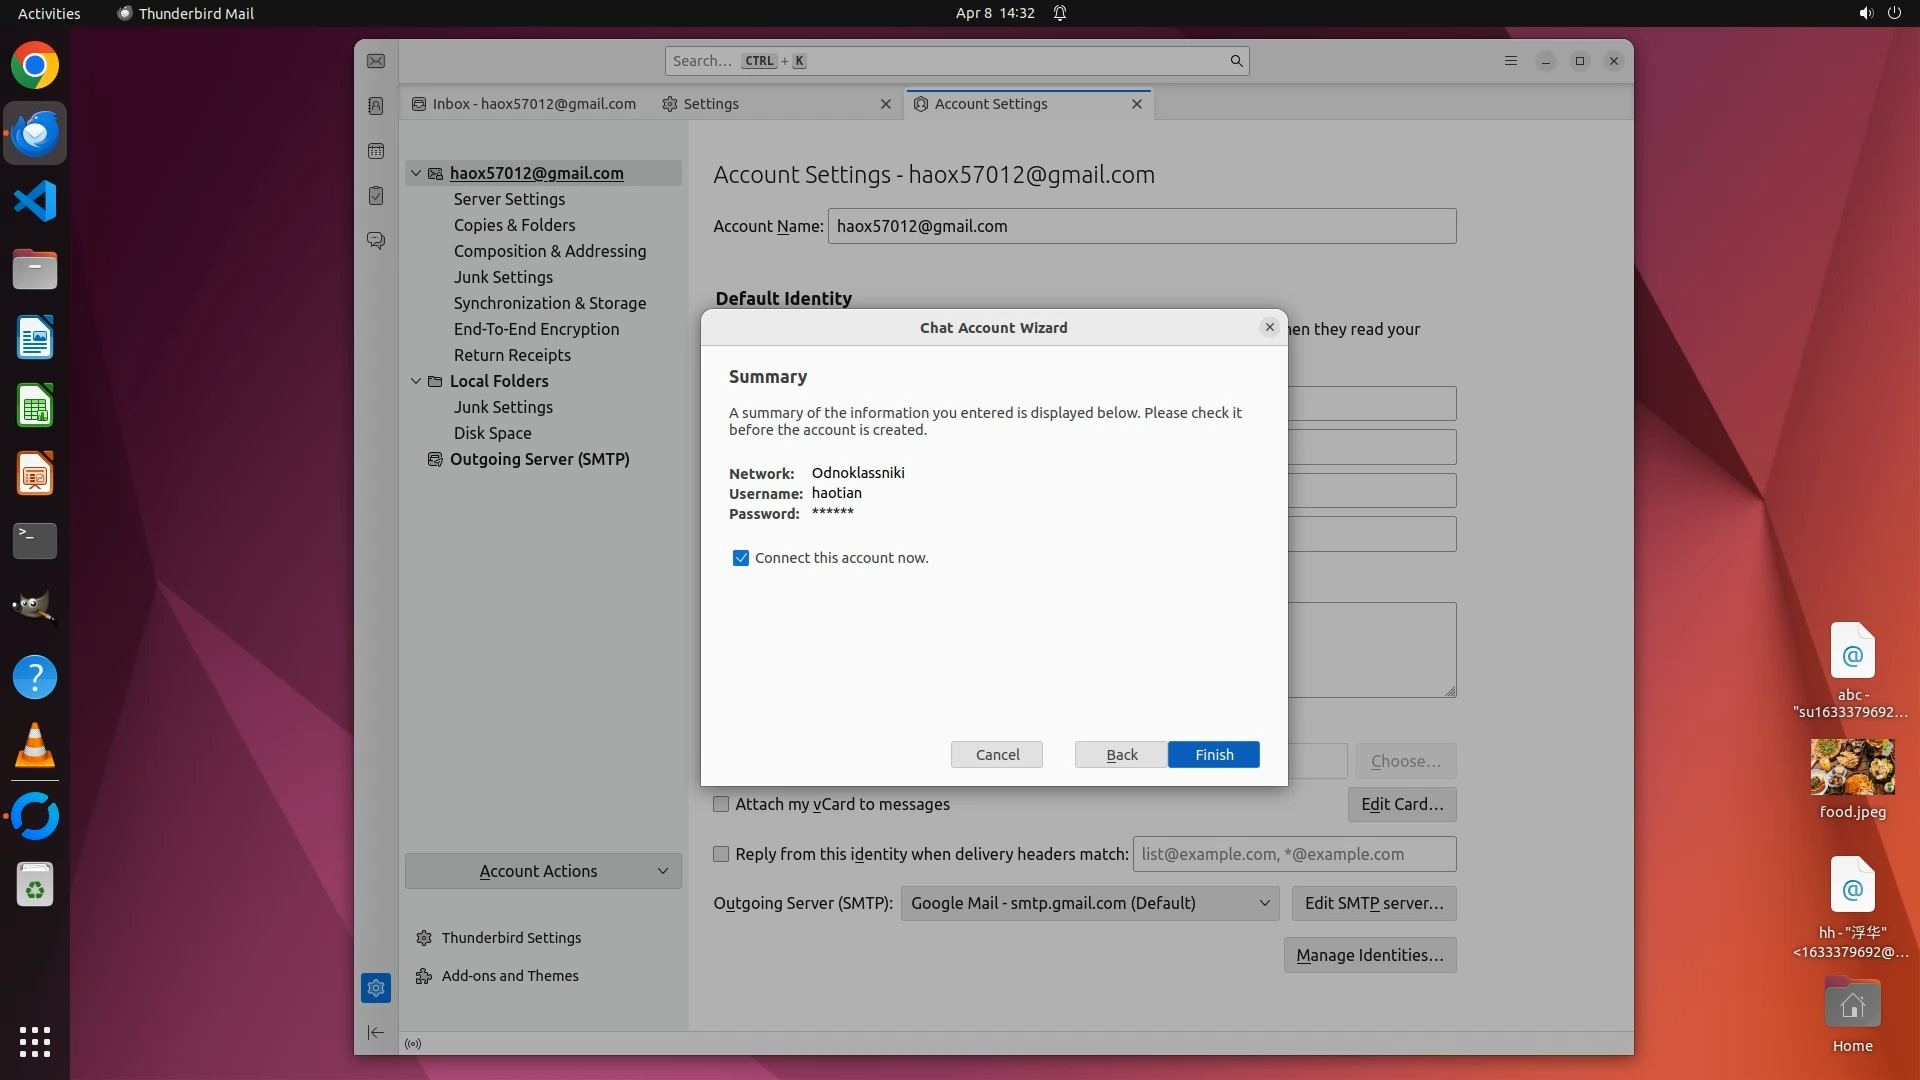Open the Calendar space icon
The width and height of the screenshot is (1920, 1080).
point(376,151)
